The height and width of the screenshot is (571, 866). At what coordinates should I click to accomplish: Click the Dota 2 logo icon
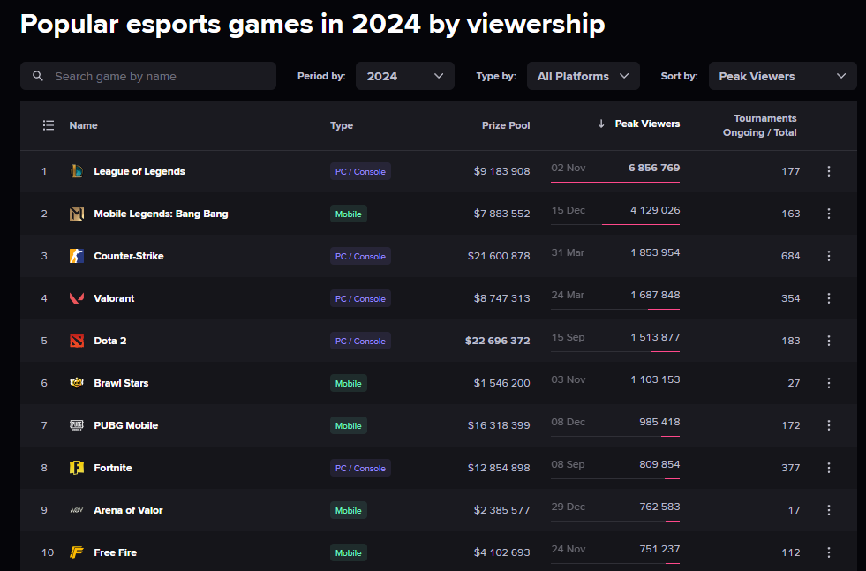77,341
